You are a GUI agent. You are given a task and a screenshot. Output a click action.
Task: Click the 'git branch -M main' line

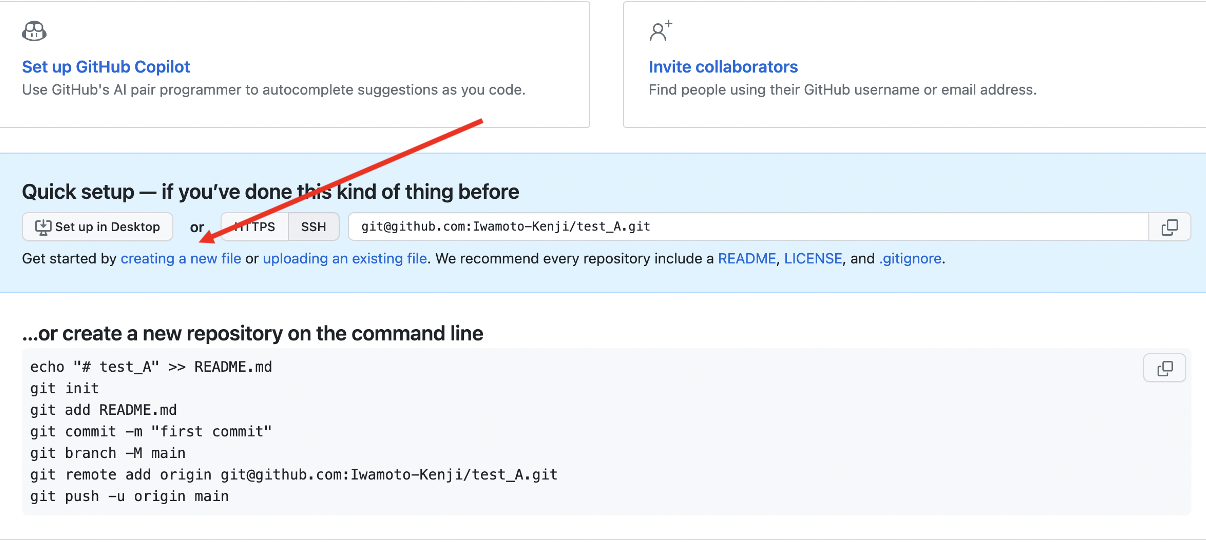click(x=108, y=453)
